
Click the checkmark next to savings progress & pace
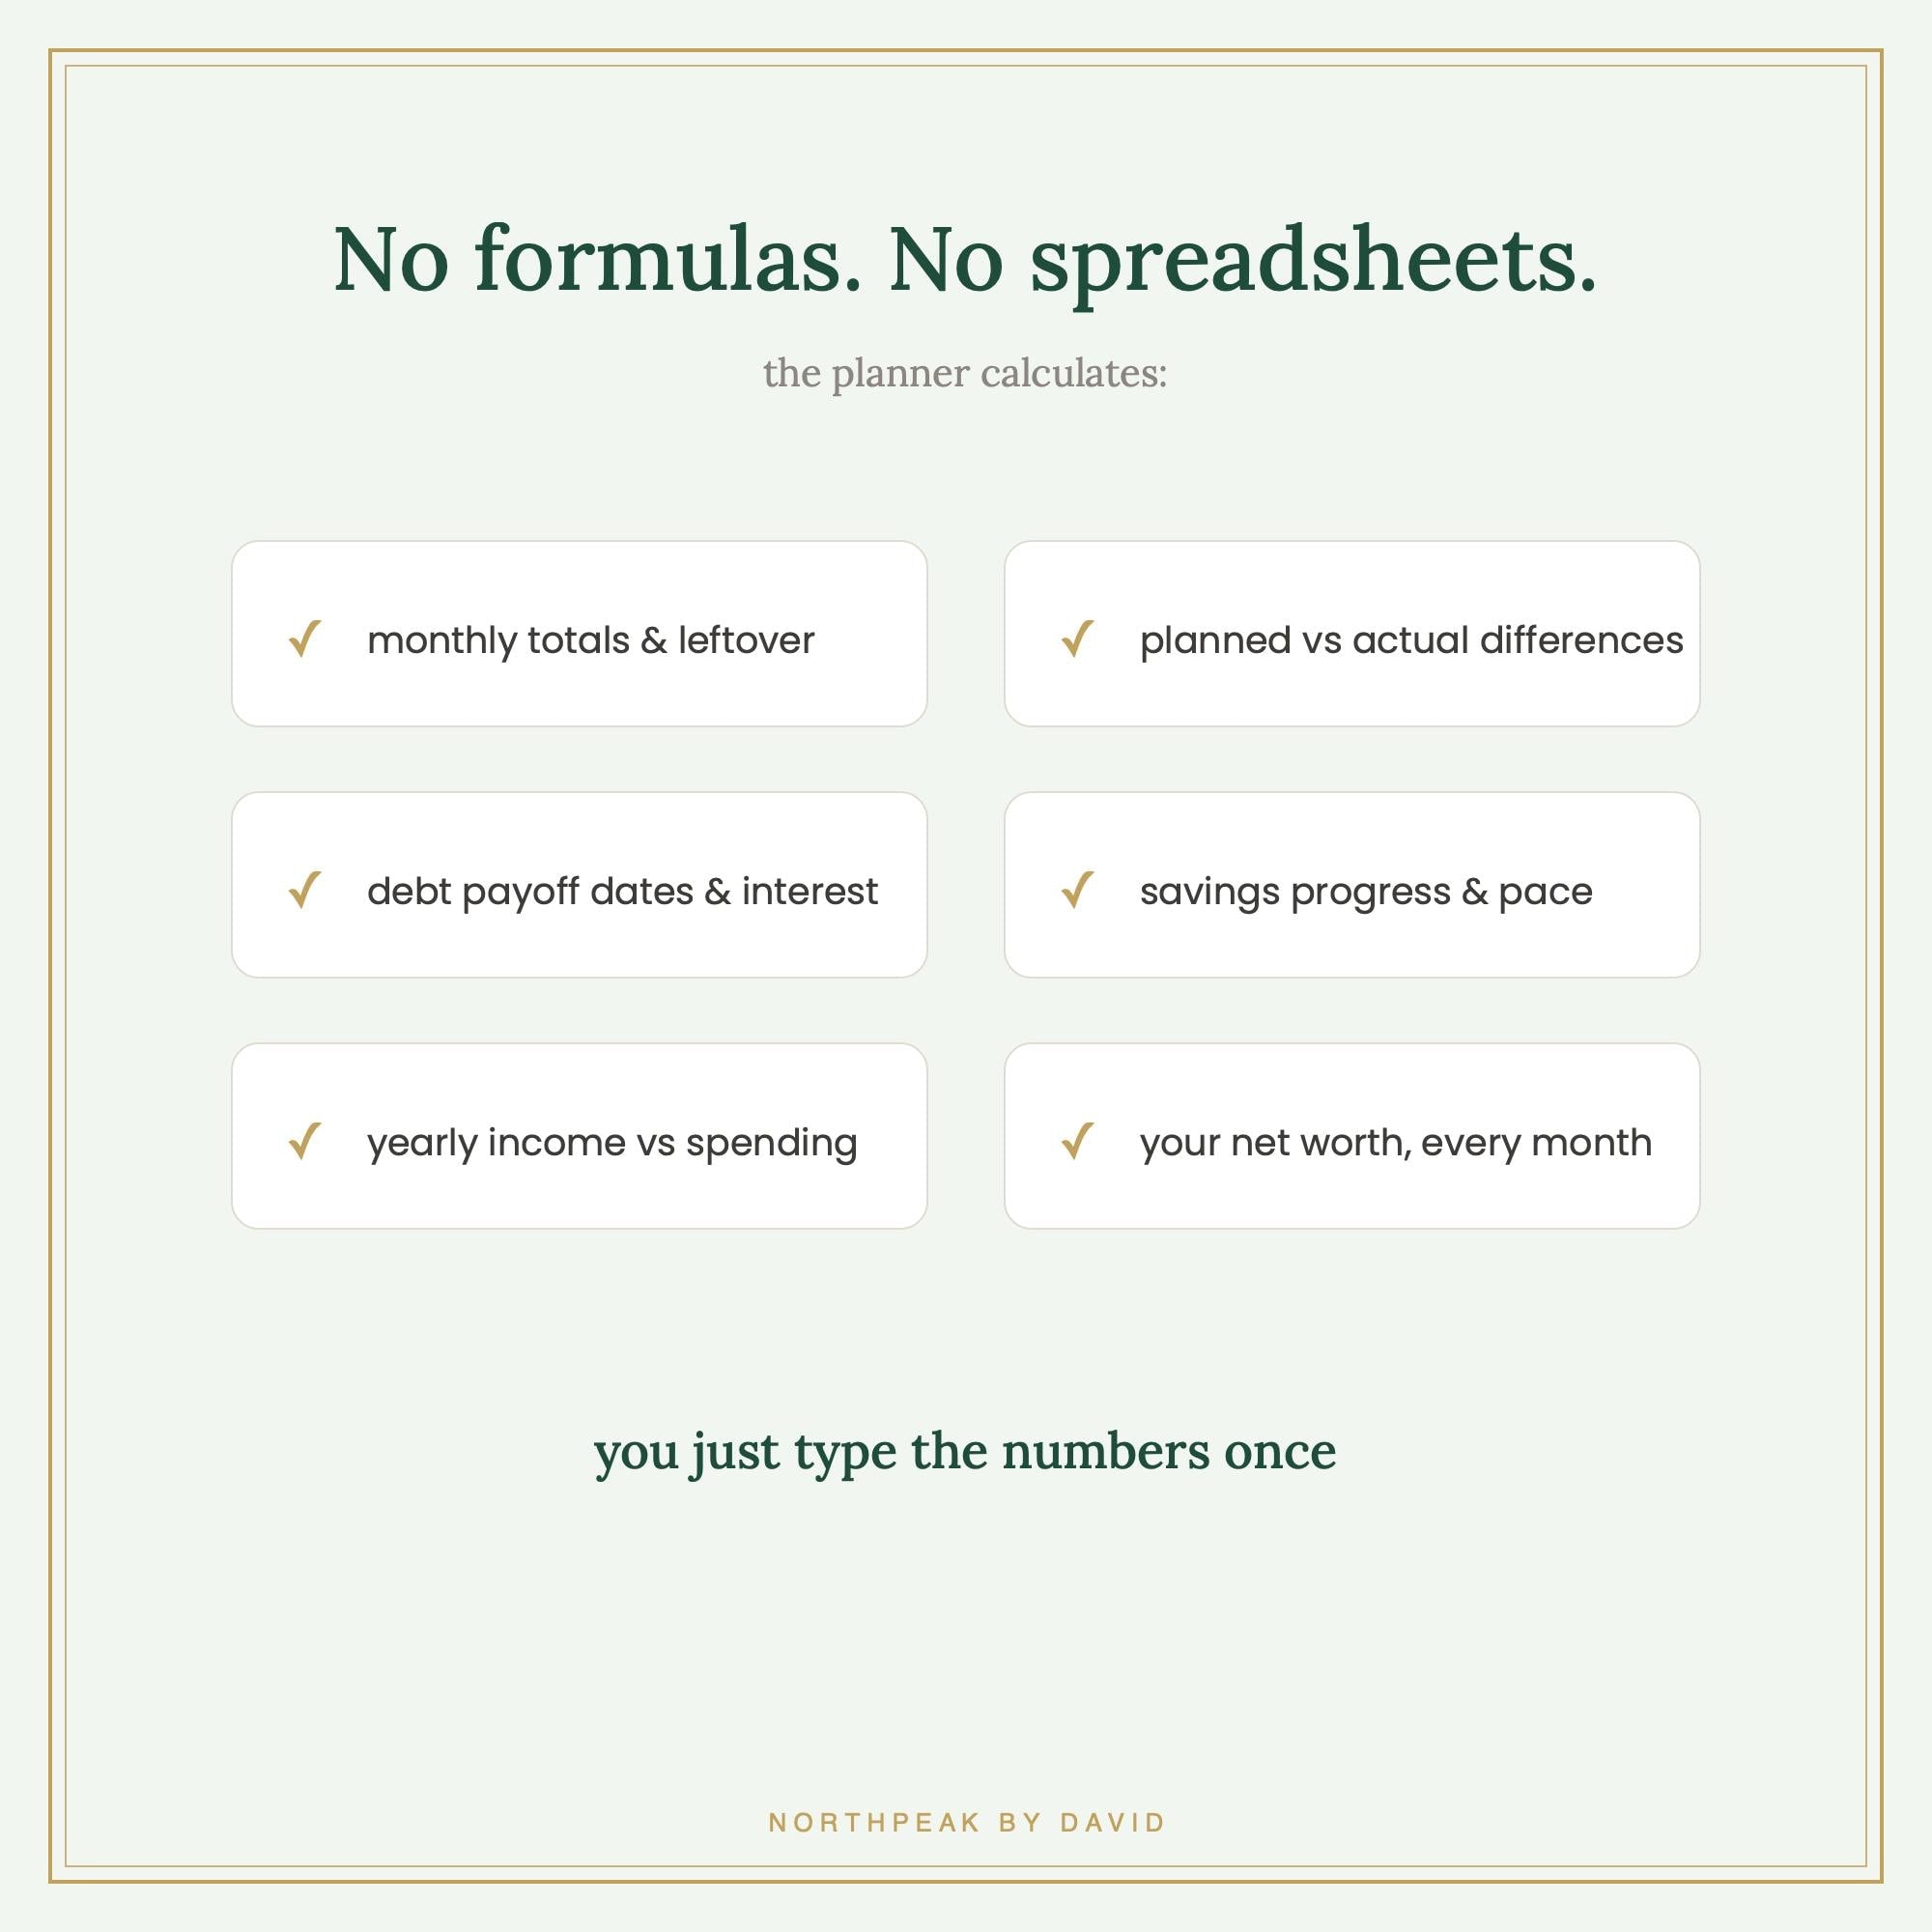(1078, 890)
